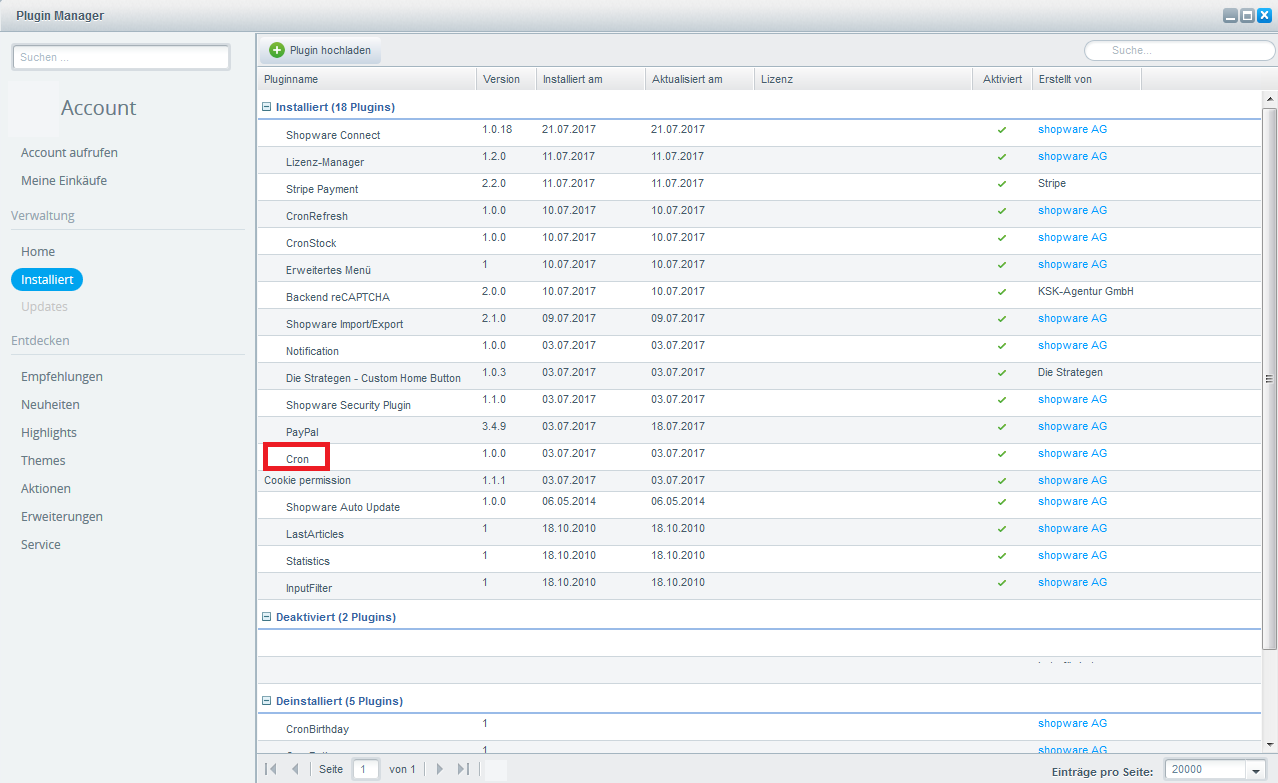
Task: Select the CronBirthday plugin name
Action: point(317,729)
